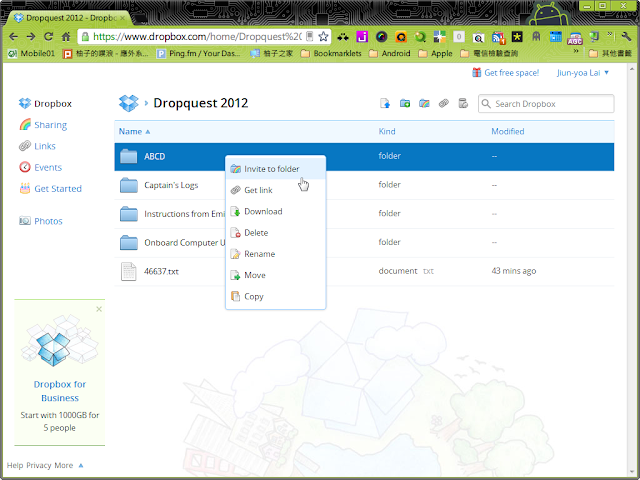Open the Mobile01 bookmark
This screenshot has height=480, width=640.
31,53
